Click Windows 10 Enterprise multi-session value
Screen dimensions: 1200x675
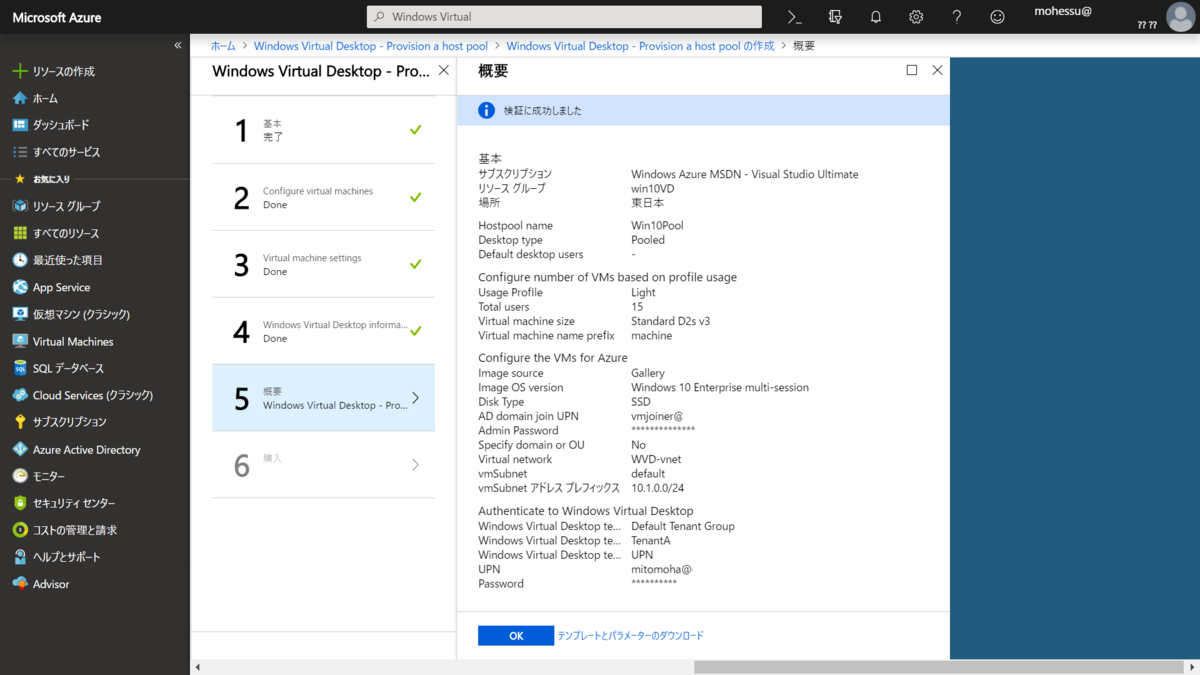pos(720,388)
